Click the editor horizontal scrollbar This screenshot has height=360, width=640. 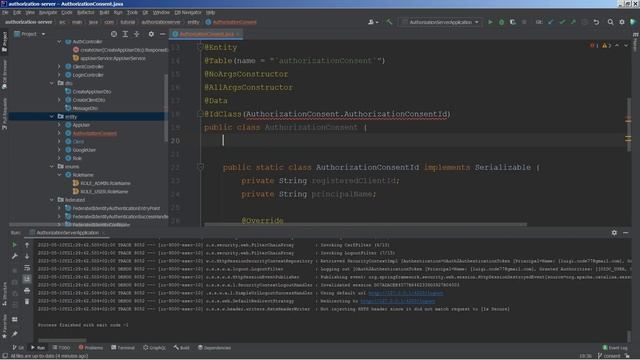point(365,224)
